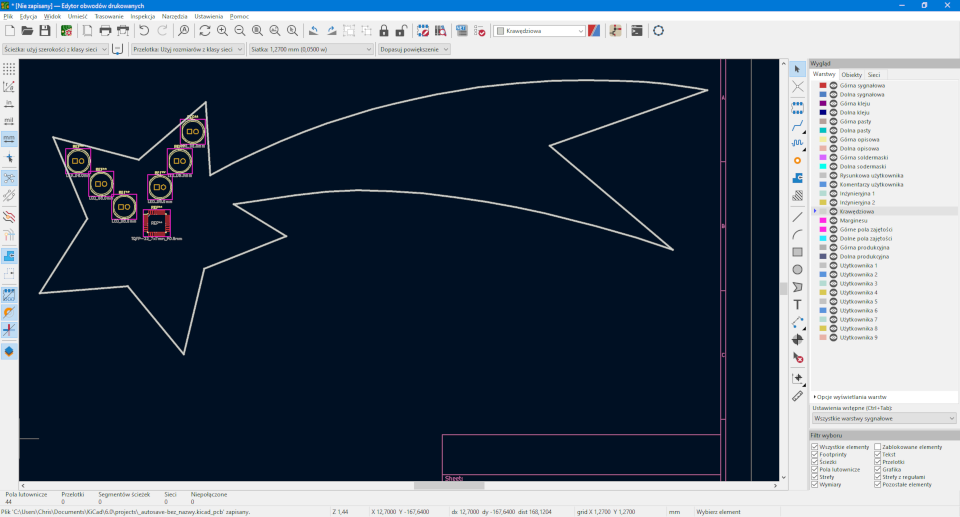
Task: Uncheck Przelotki selection filter
Action: [x=877, y=462]
